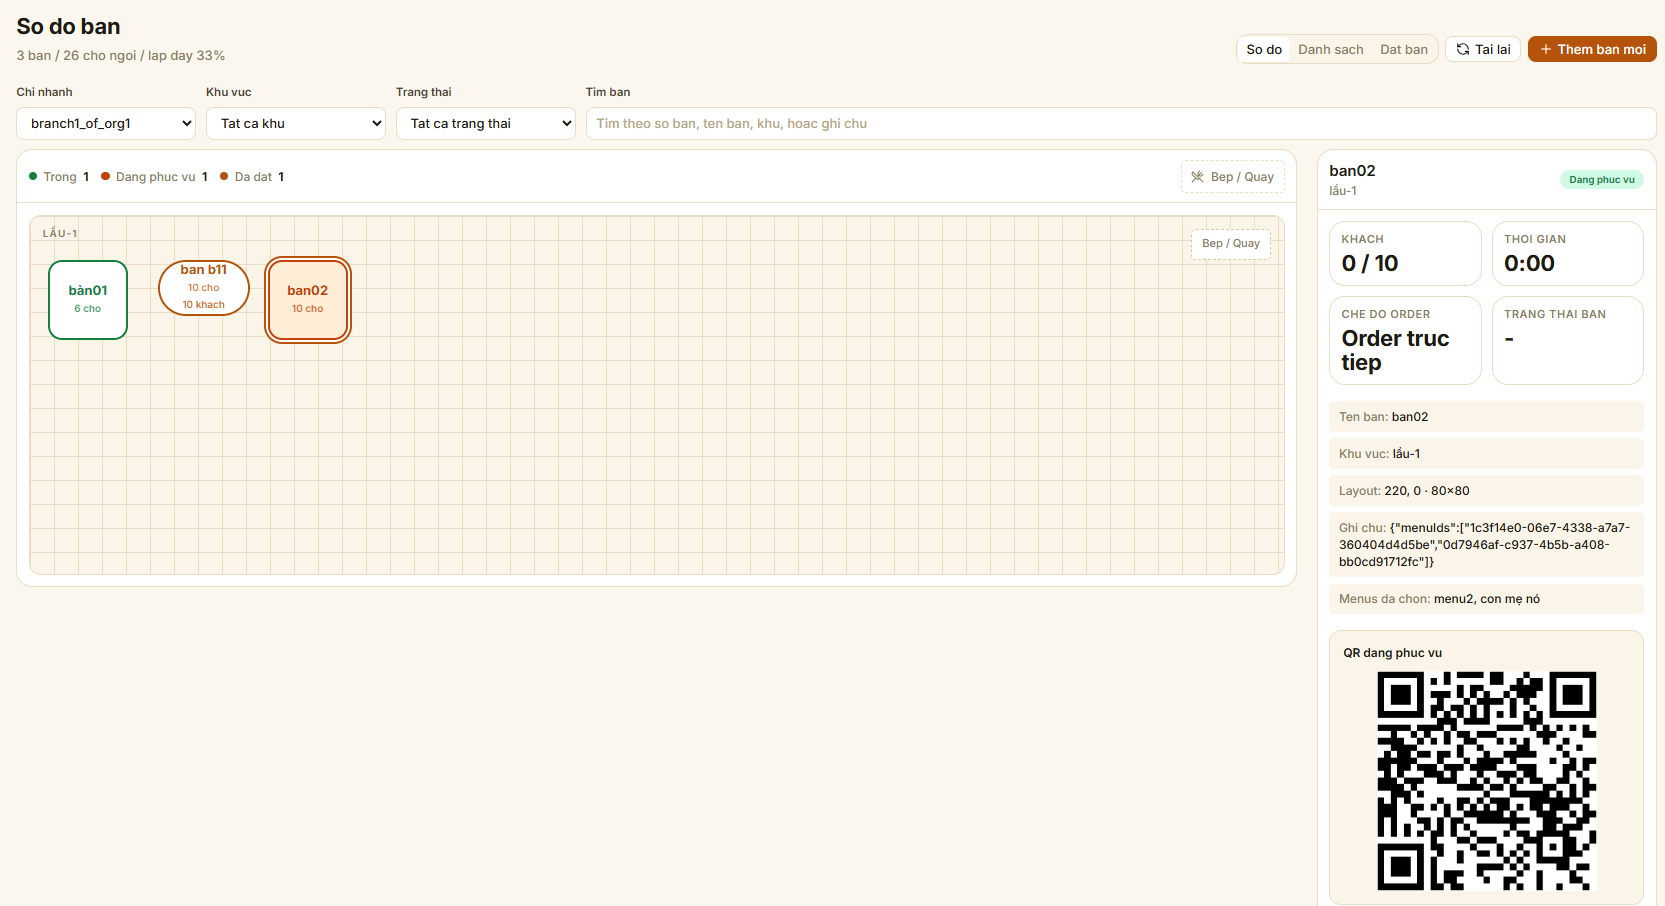Click the '3 ban / 26 cho ngoi' summary

(x=120, y=55)
